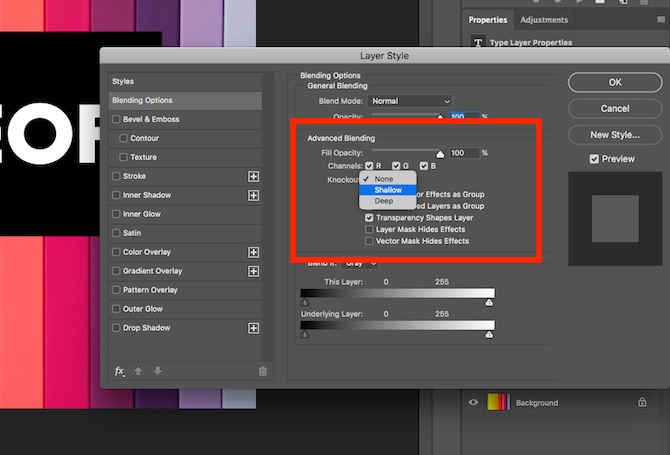
Task: Select Deep in the Knockout dropdown
Action: pos(384,201)
